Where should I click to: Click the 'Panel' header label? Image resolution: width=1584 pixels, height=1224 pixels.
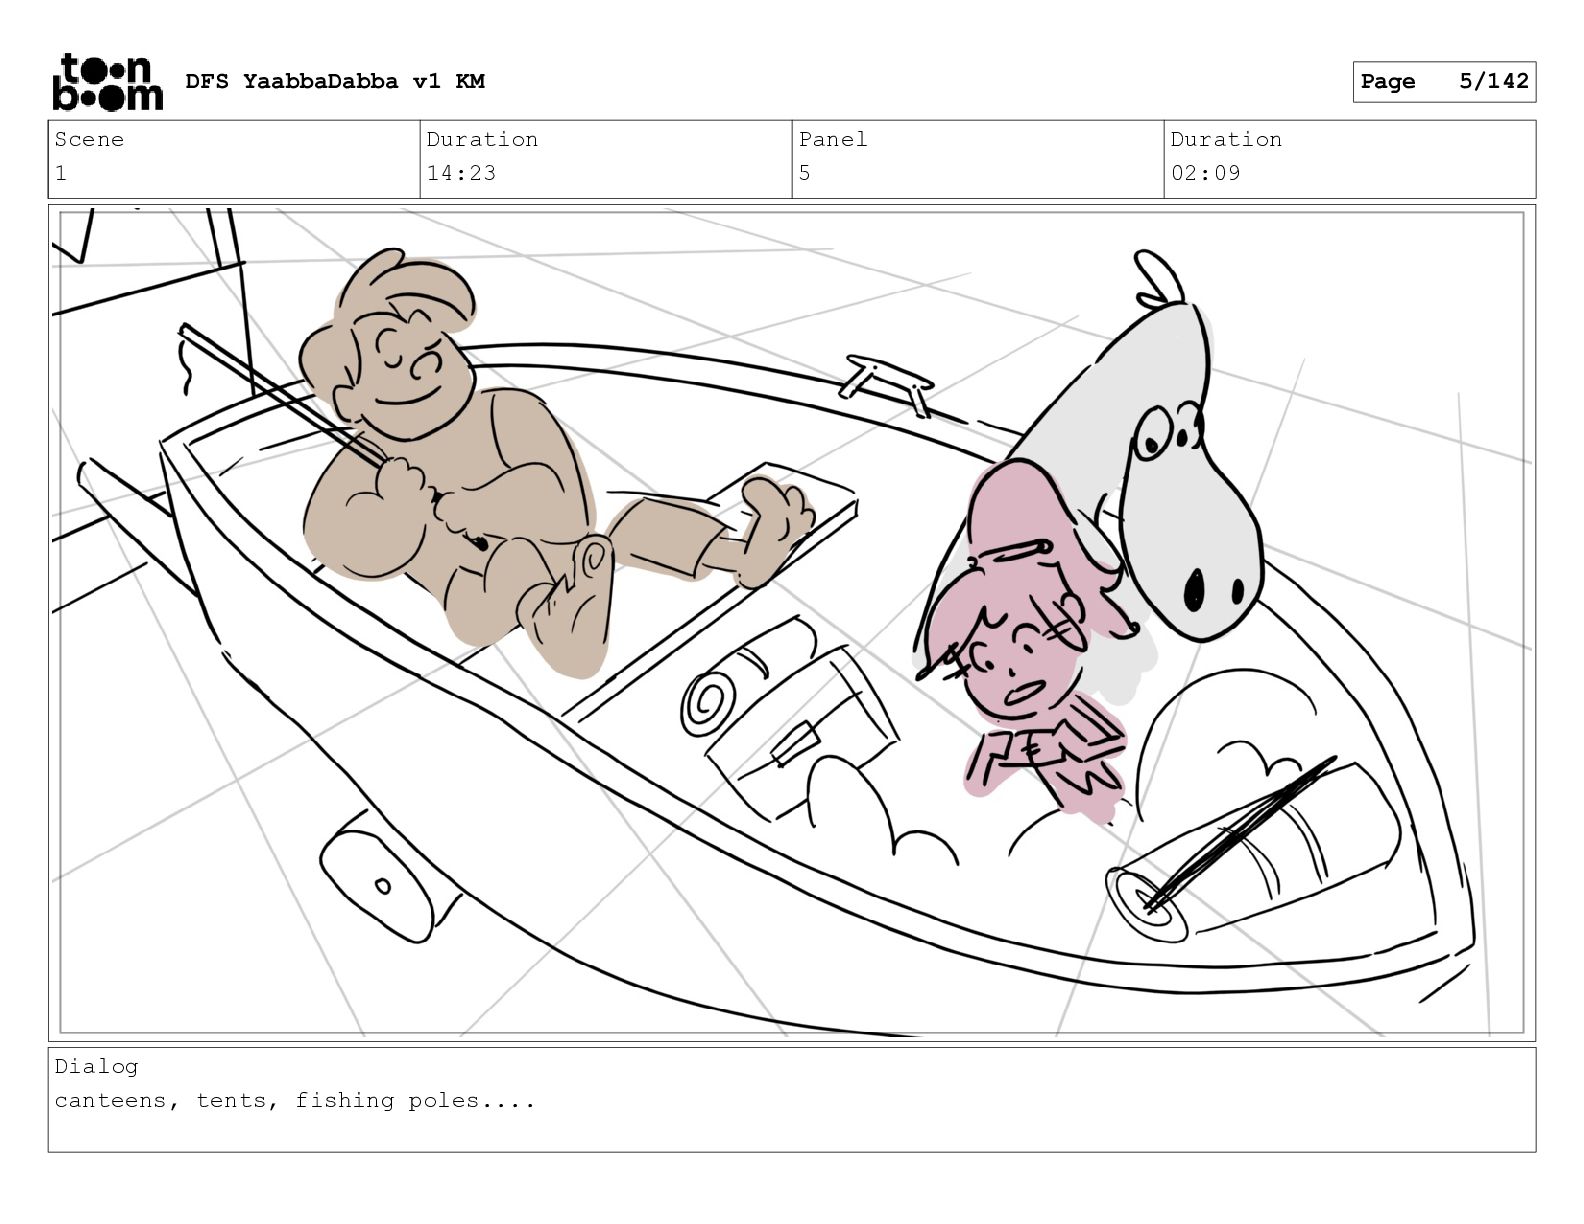pyautogui.click(x=833, y=139)
